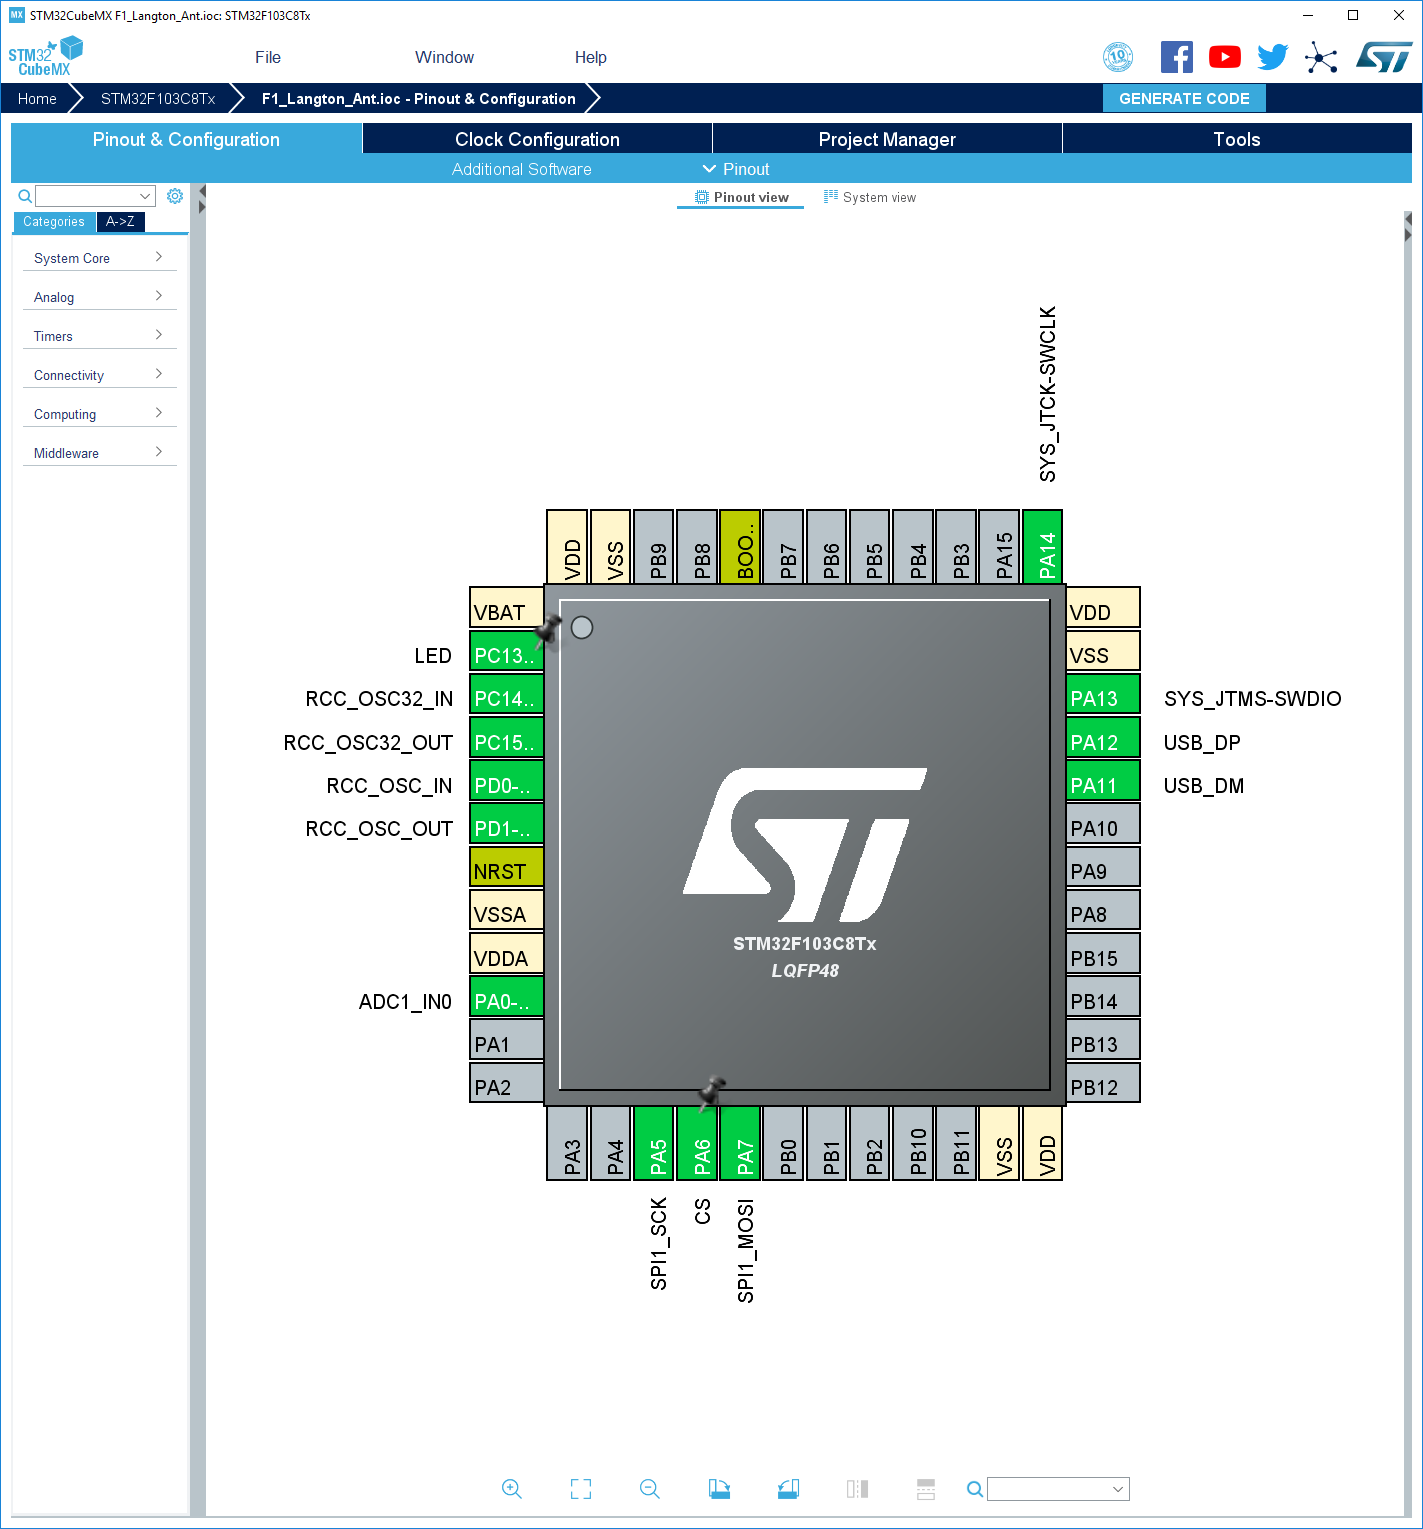Click pin PA7 SPI1_MOSI
The height and width of the screenshot is (1529, 1423).
pos(740,1144)
